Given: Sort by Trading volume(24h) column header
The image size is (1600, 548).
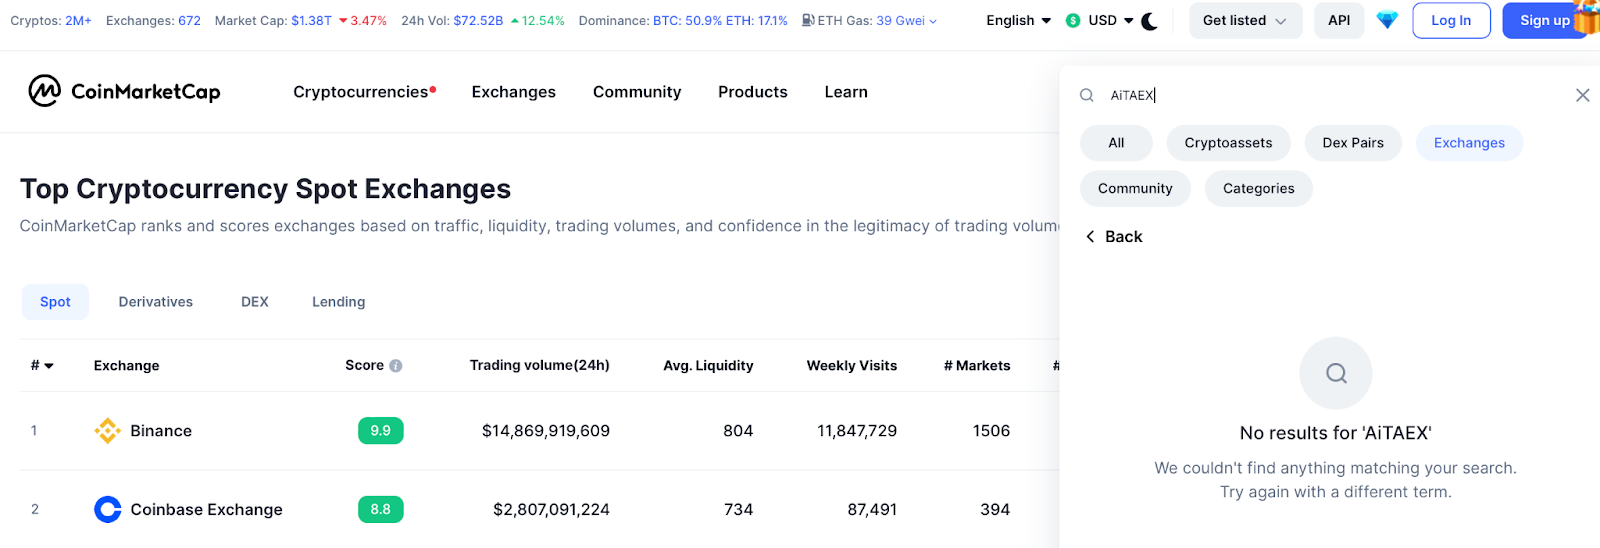Looking at the screenshot, I should [x=540, y=366].
